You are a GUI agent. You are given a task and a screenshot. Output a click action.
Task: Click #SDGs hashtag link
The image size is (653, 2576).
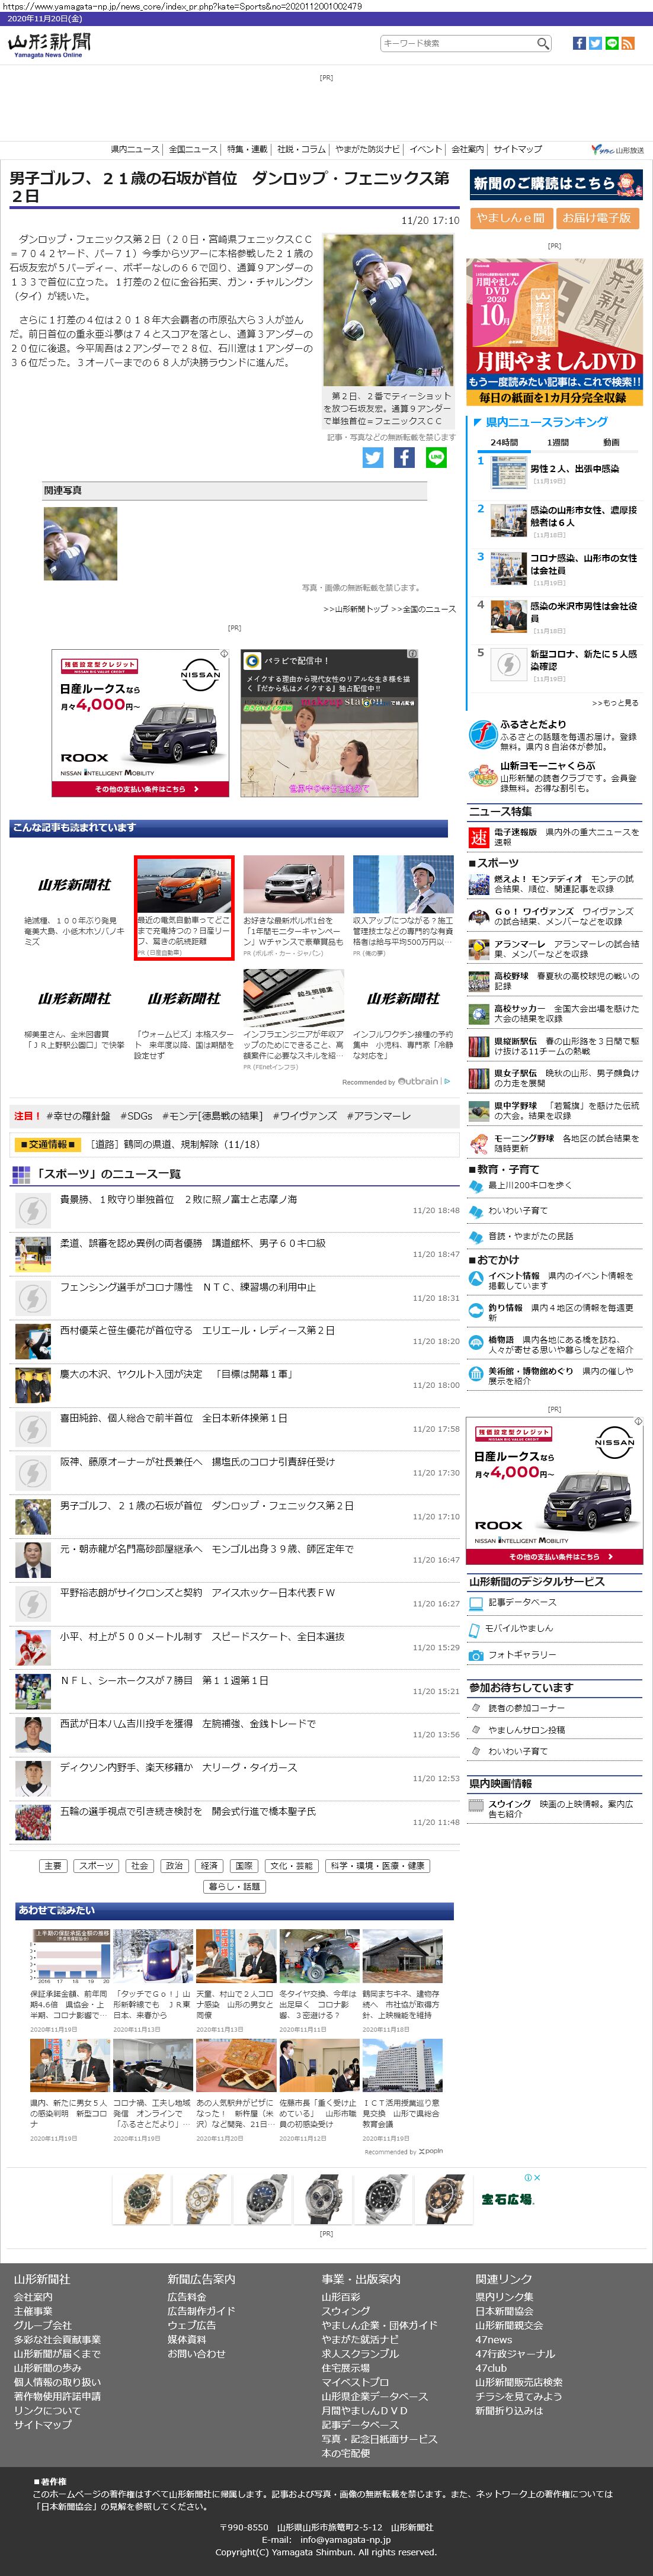[136, 1115]
